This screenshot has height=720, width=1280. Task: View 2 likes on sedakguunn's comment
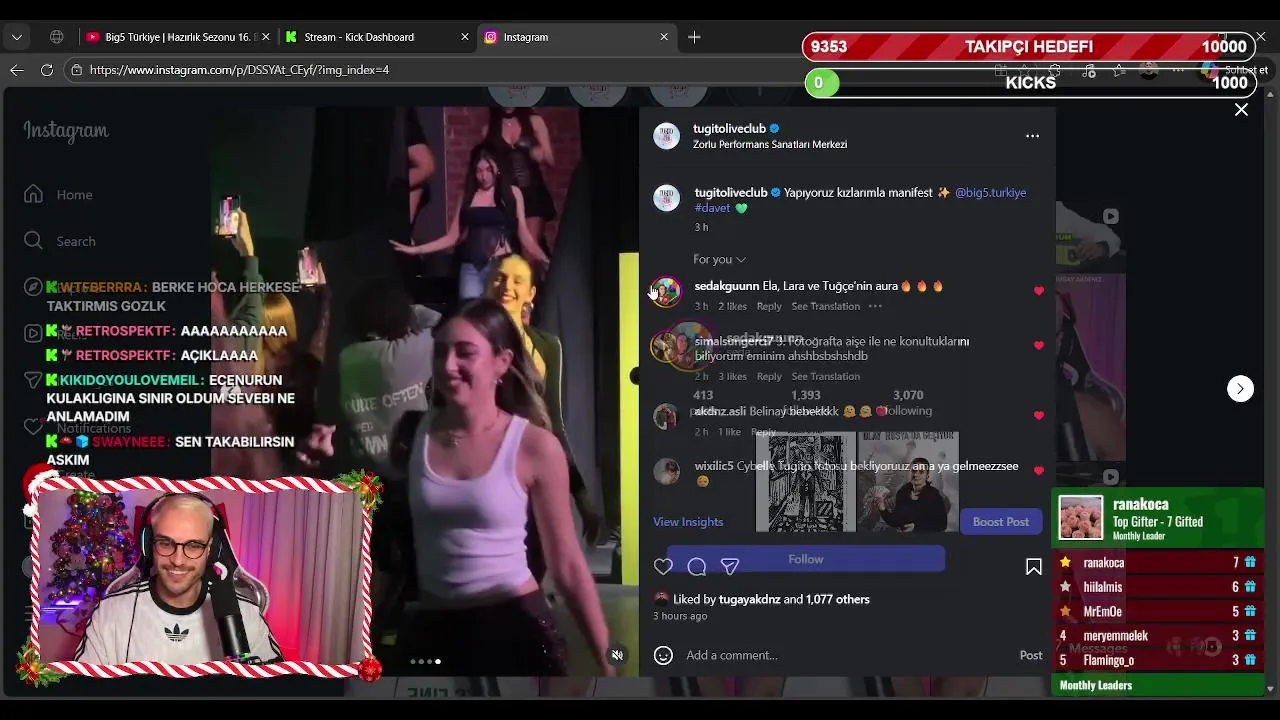(x=732, y=306)
